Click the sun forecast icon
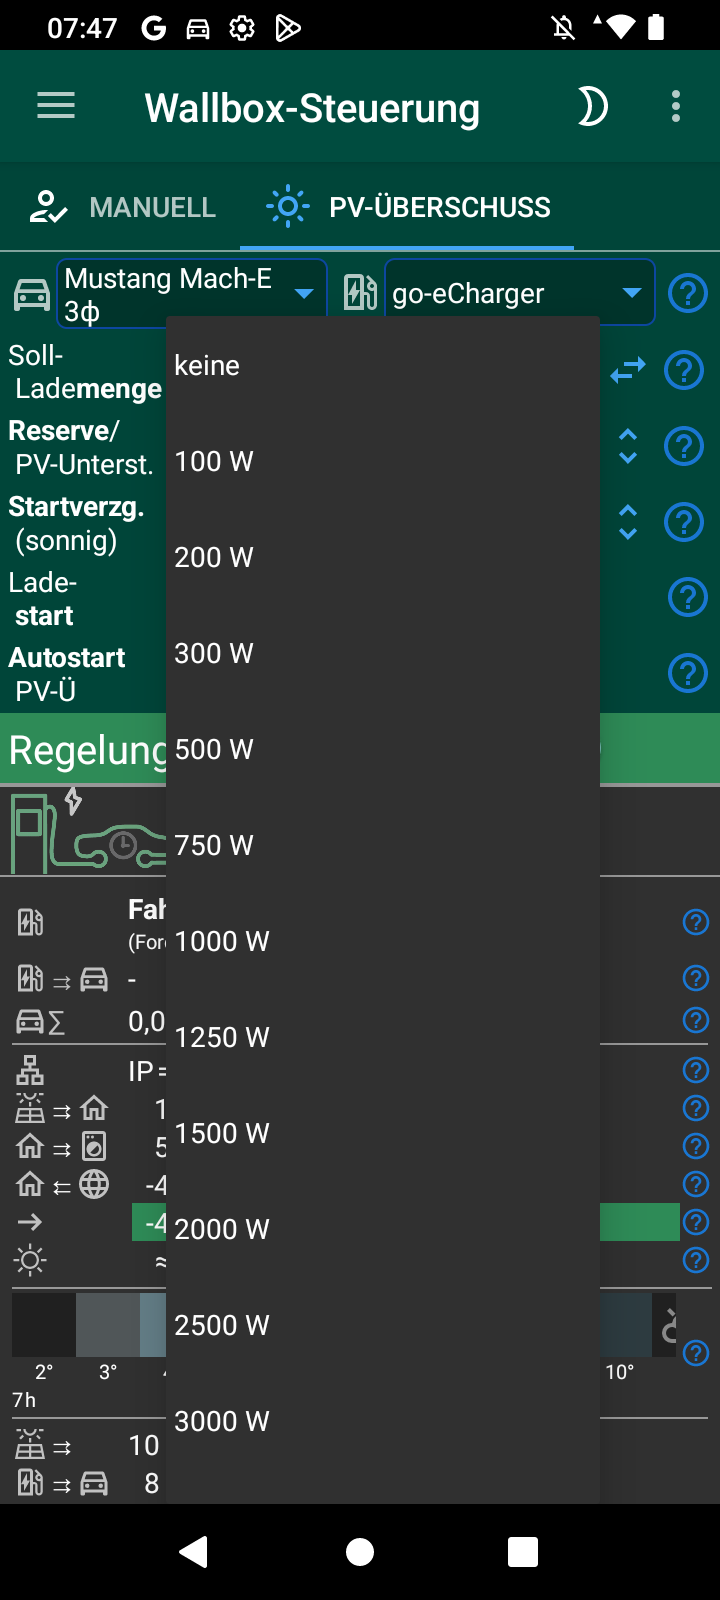The width and height of the screenshot is (720, 1600). pos(29,1260)
